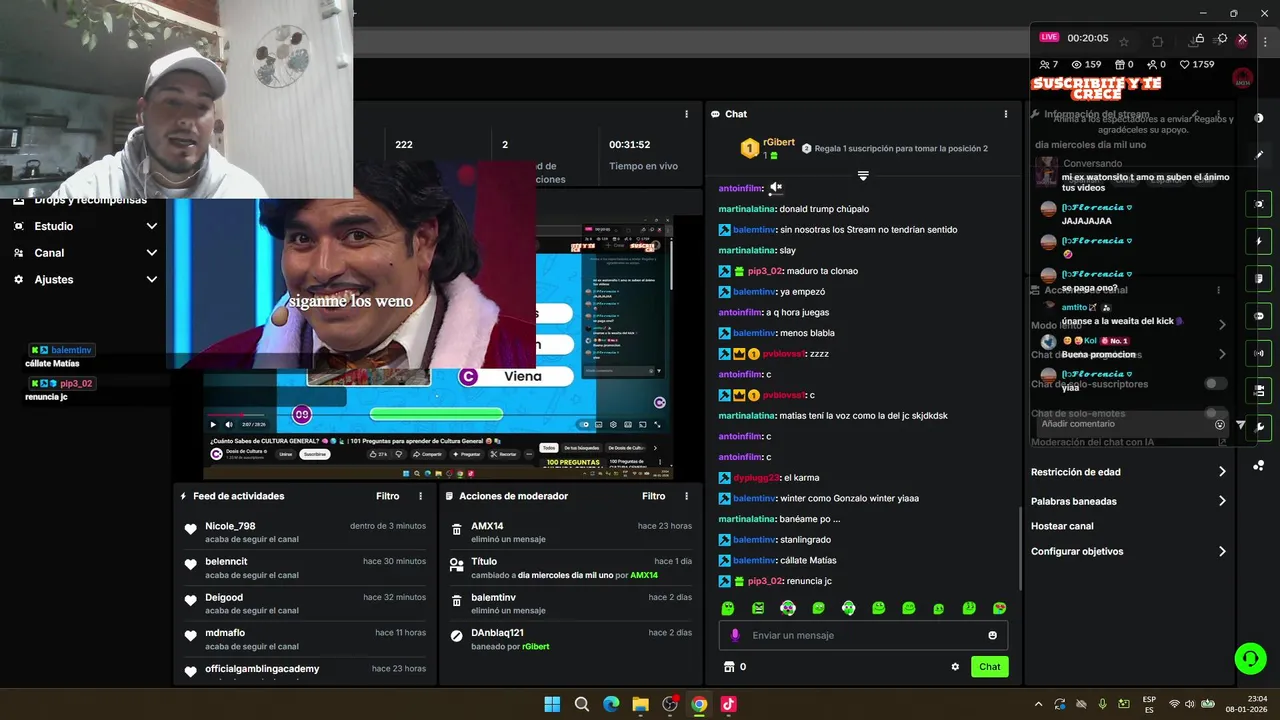Screen dimensions: 1280x720
Task: Click the send arrow next to Añadir comentario
Action: 1241,425
